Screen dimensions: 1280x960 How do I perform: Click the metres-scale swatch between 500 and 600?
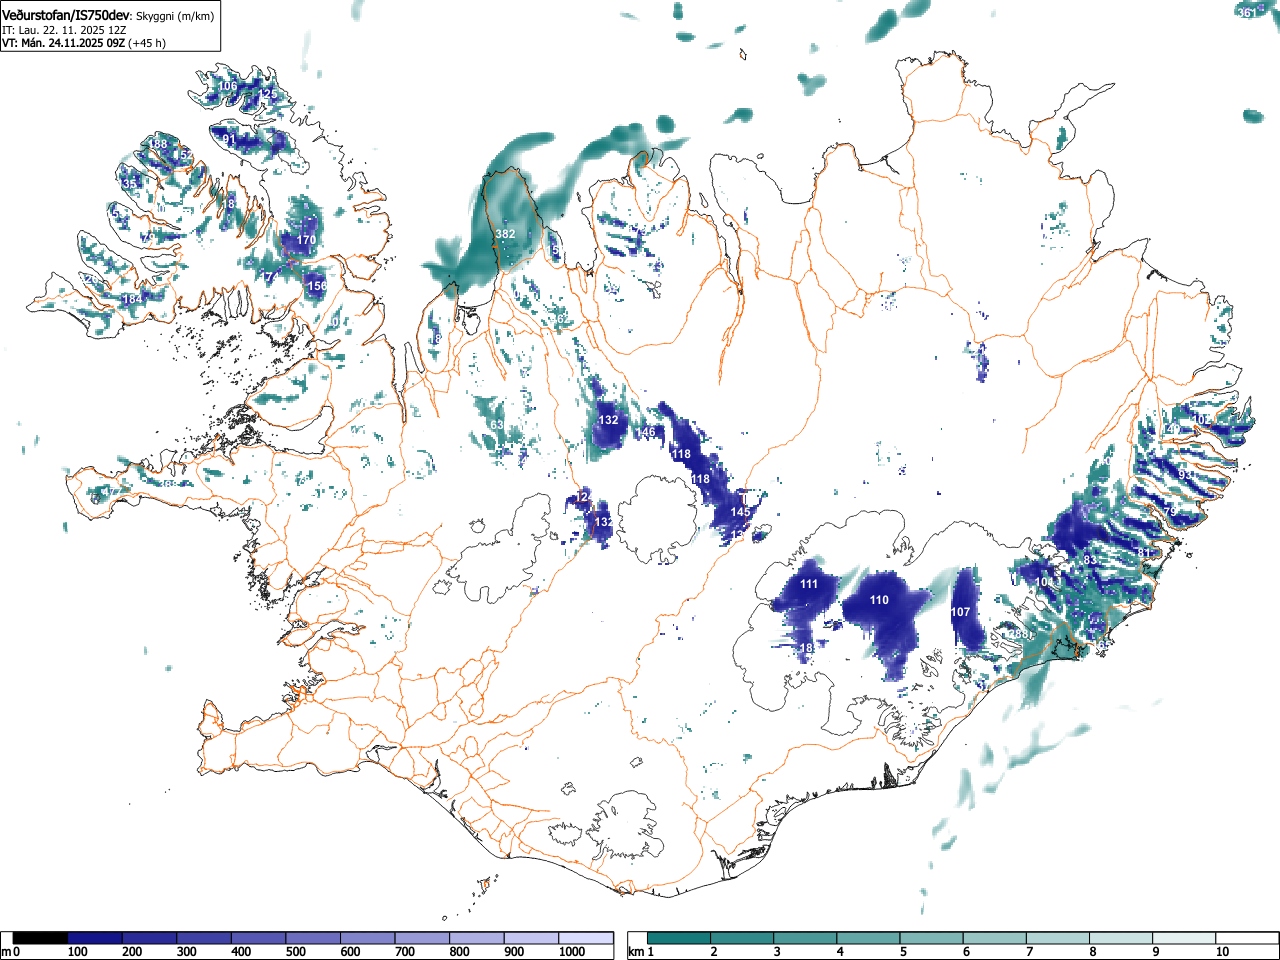coord(314,938)
